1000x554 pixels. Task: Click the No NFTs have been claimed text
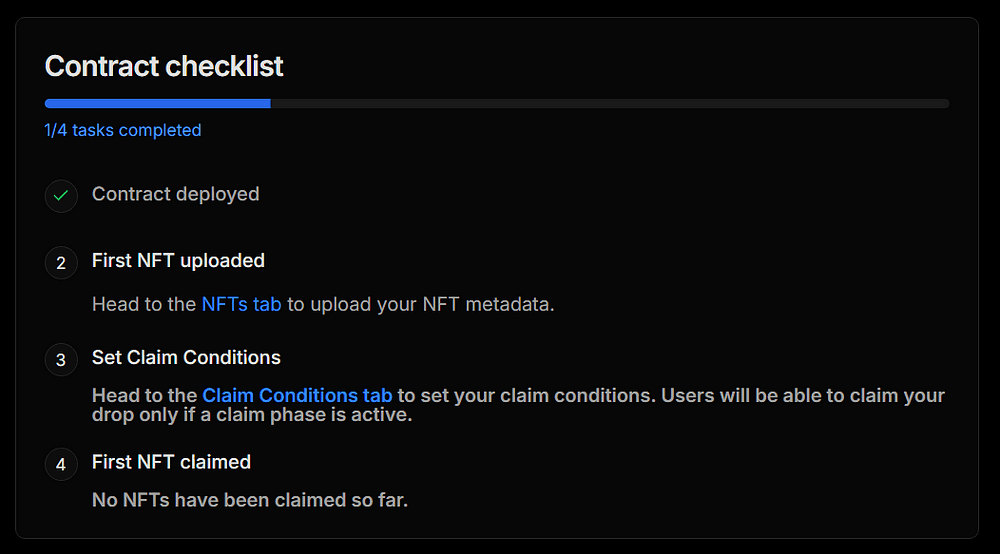point(250,500)
